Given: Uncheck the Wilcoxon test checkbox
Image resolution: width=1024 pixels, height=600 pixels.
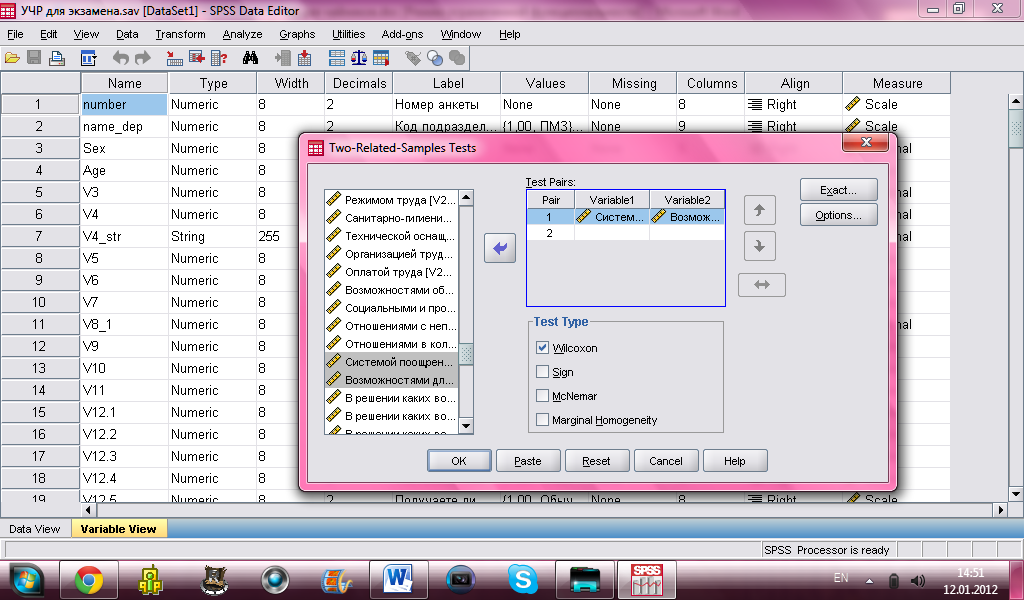Looking at the screenshot, I should point(542,347).
